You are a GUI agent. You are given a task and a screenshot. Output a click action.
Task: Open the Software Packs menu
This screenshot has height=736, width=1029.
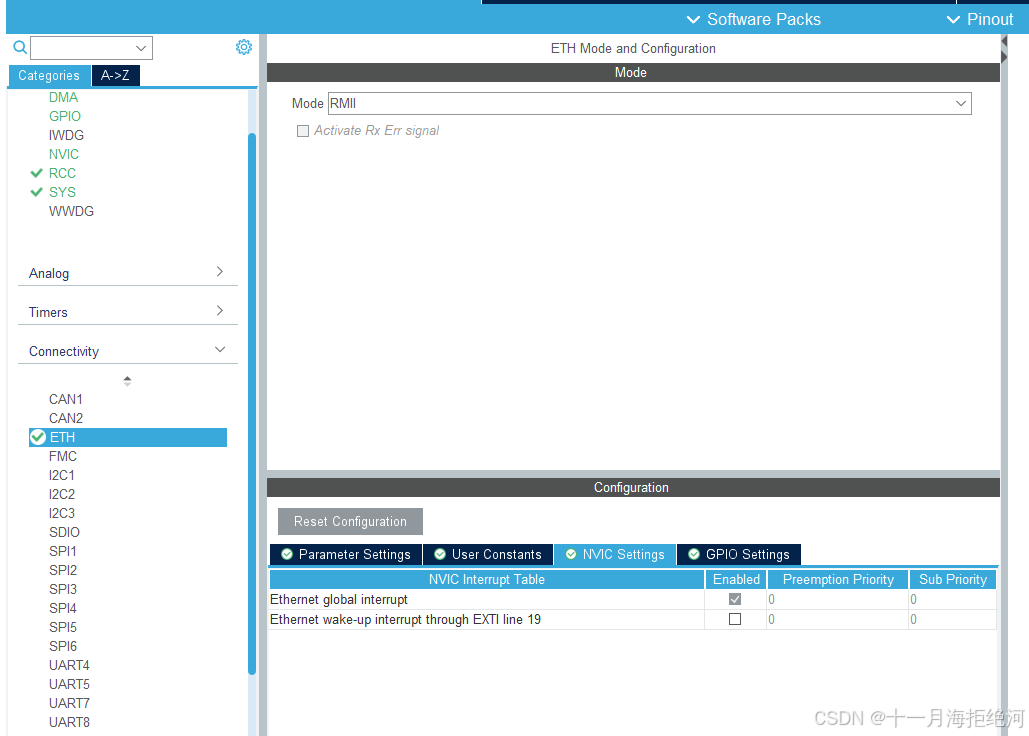(x=753, y=19)
